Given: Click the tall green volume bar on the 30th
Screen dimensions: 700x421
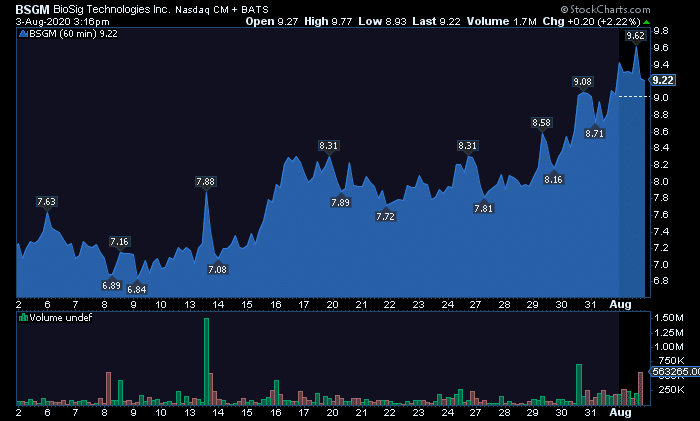Looking at the screenshot, I should coord(579,385).
